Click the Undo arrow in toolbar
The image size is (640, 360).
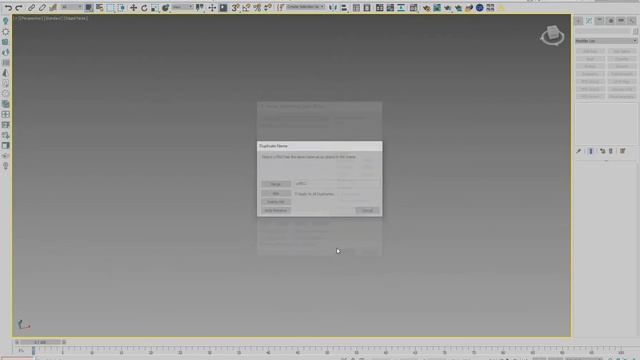(x=8, y=8)
